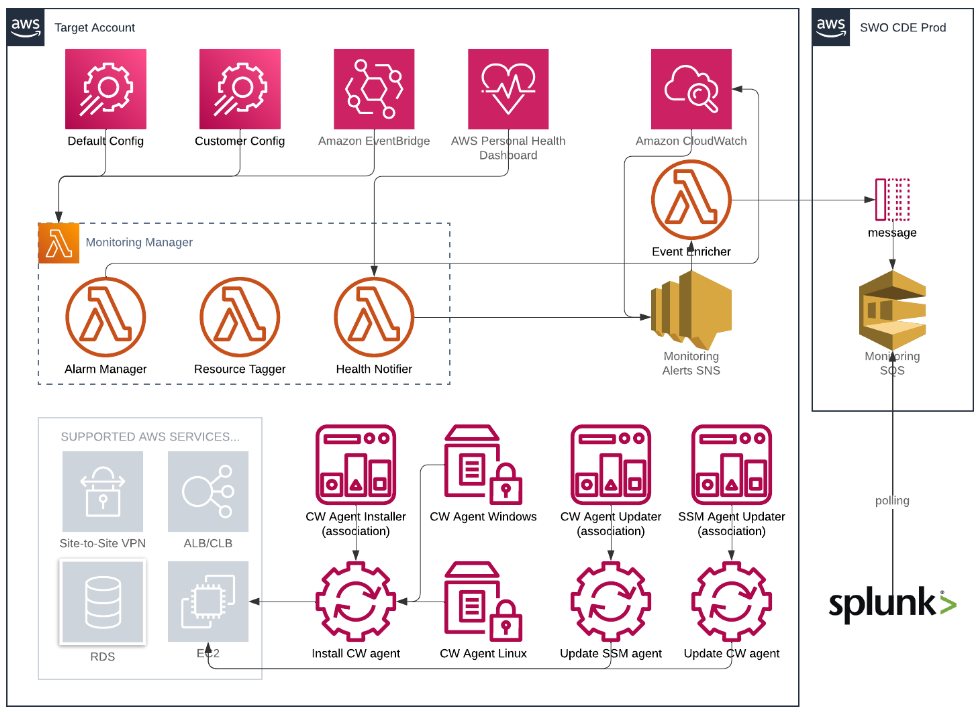Click the Splunk logo
This screenshot has height=712, width=978.
tap(892, 606)
